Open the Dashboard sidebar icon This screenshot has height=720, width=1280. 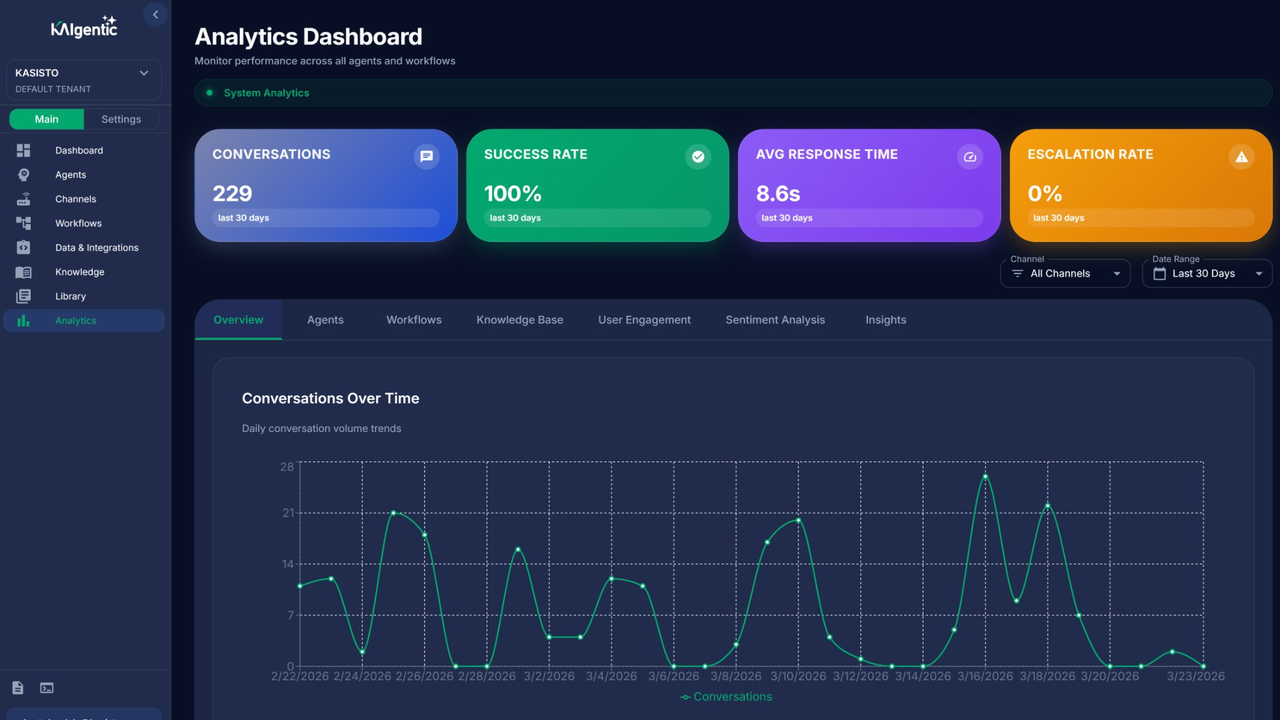(x=23, y=150)
